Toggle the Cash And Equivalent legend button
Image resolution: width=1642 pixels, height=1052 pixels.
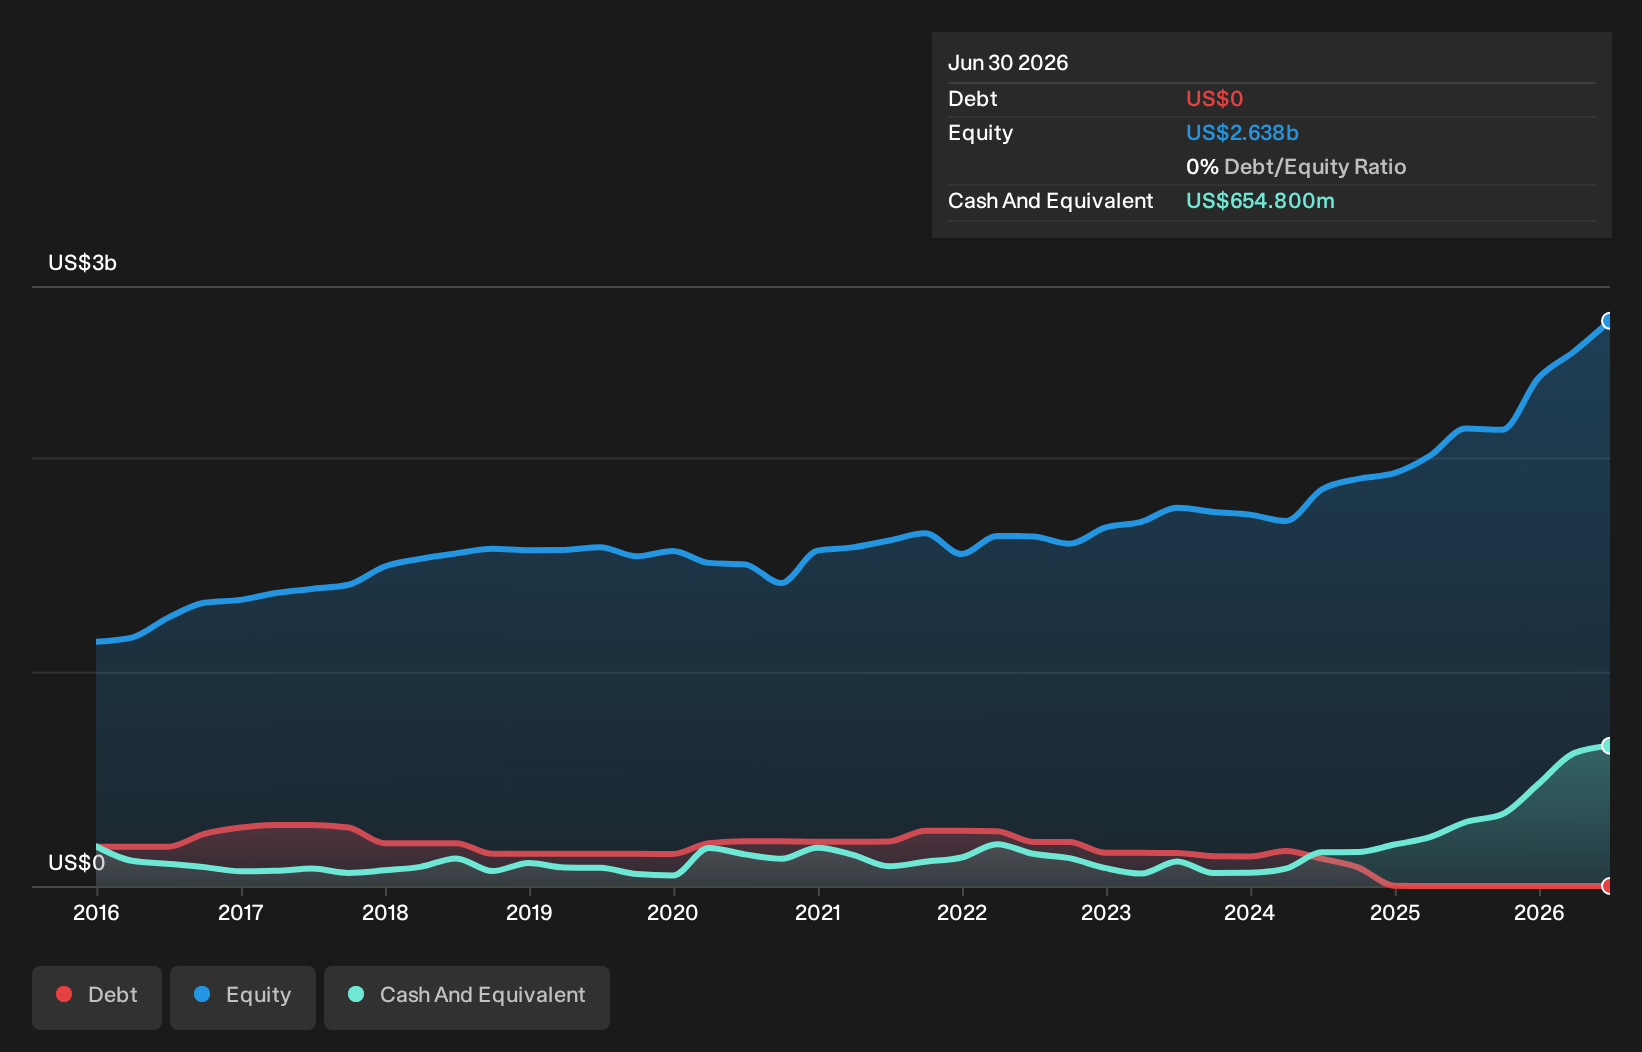[x=467, y=997]
